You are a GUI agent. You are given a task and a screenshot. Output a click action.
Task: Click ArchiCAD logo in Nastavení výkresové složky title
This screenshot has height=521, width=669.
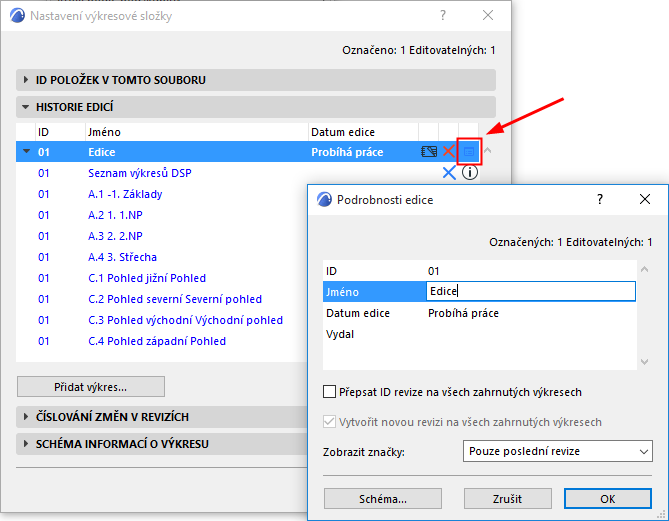point(17,16)
